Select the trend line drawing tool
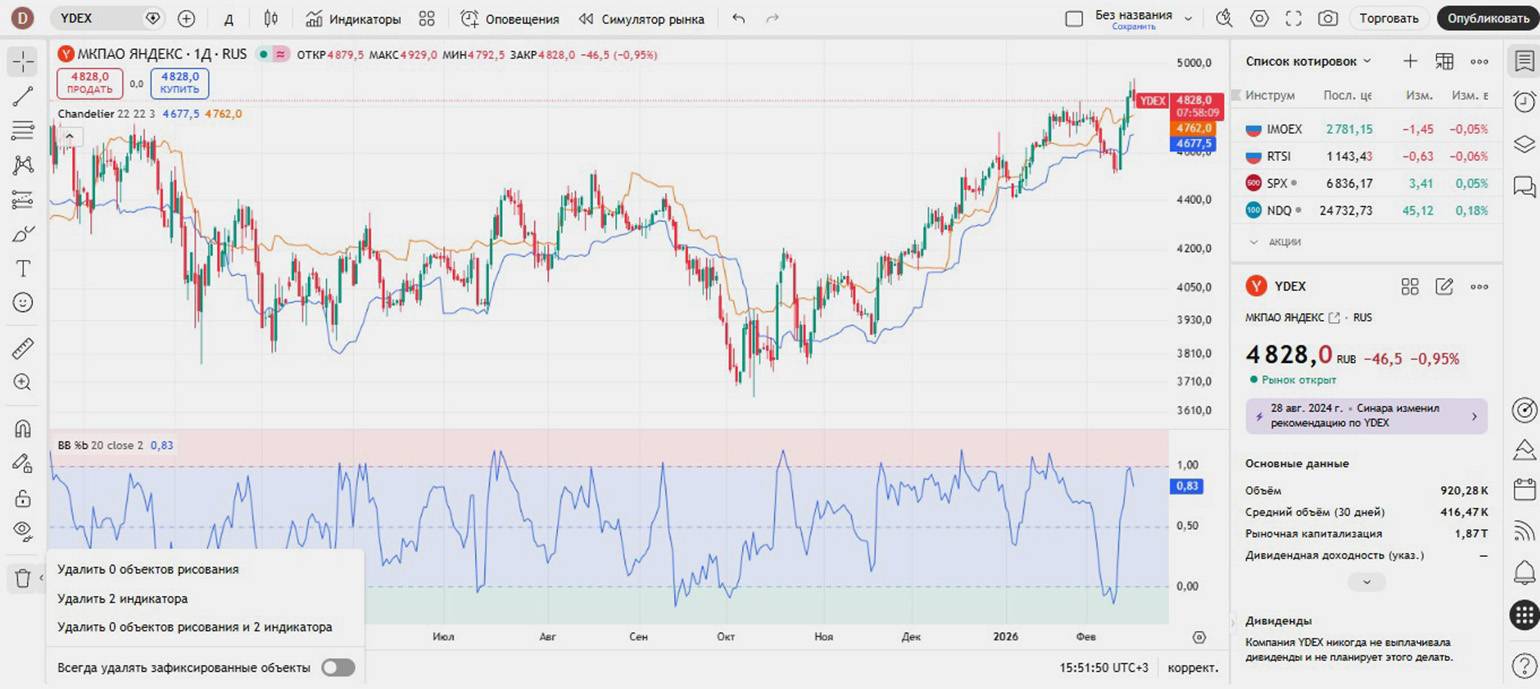1540x689 pixels. pos(22,97)
